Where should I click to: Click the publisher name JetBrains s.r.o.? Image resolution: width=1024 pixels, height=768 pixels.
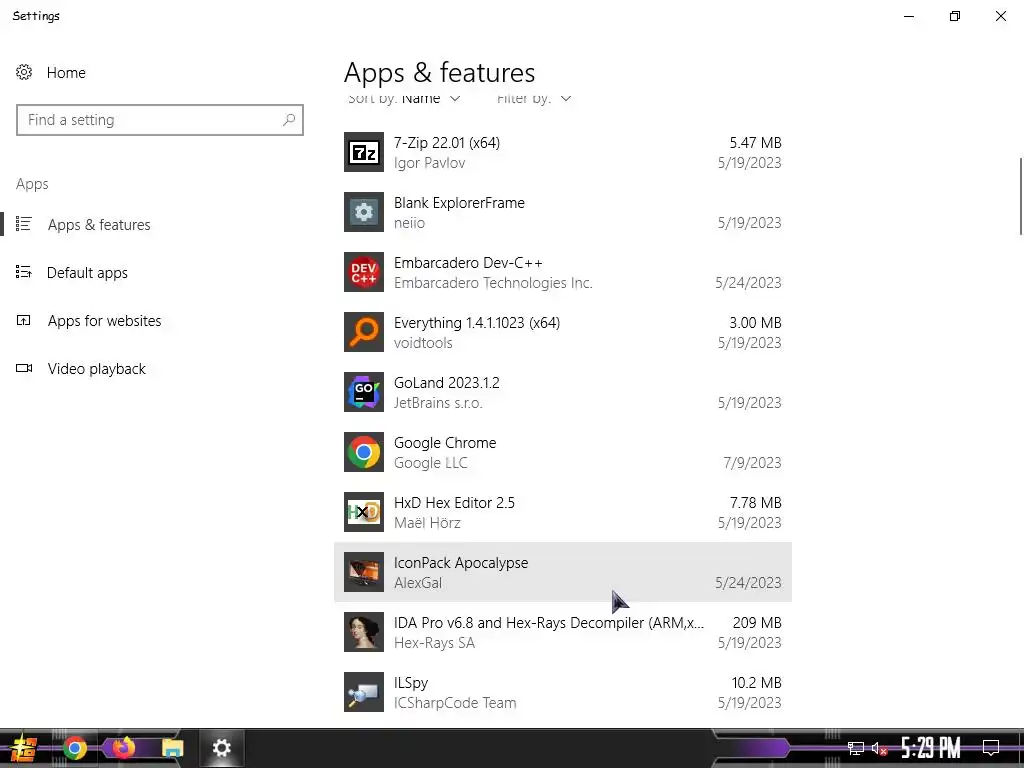tap(438, 403)
